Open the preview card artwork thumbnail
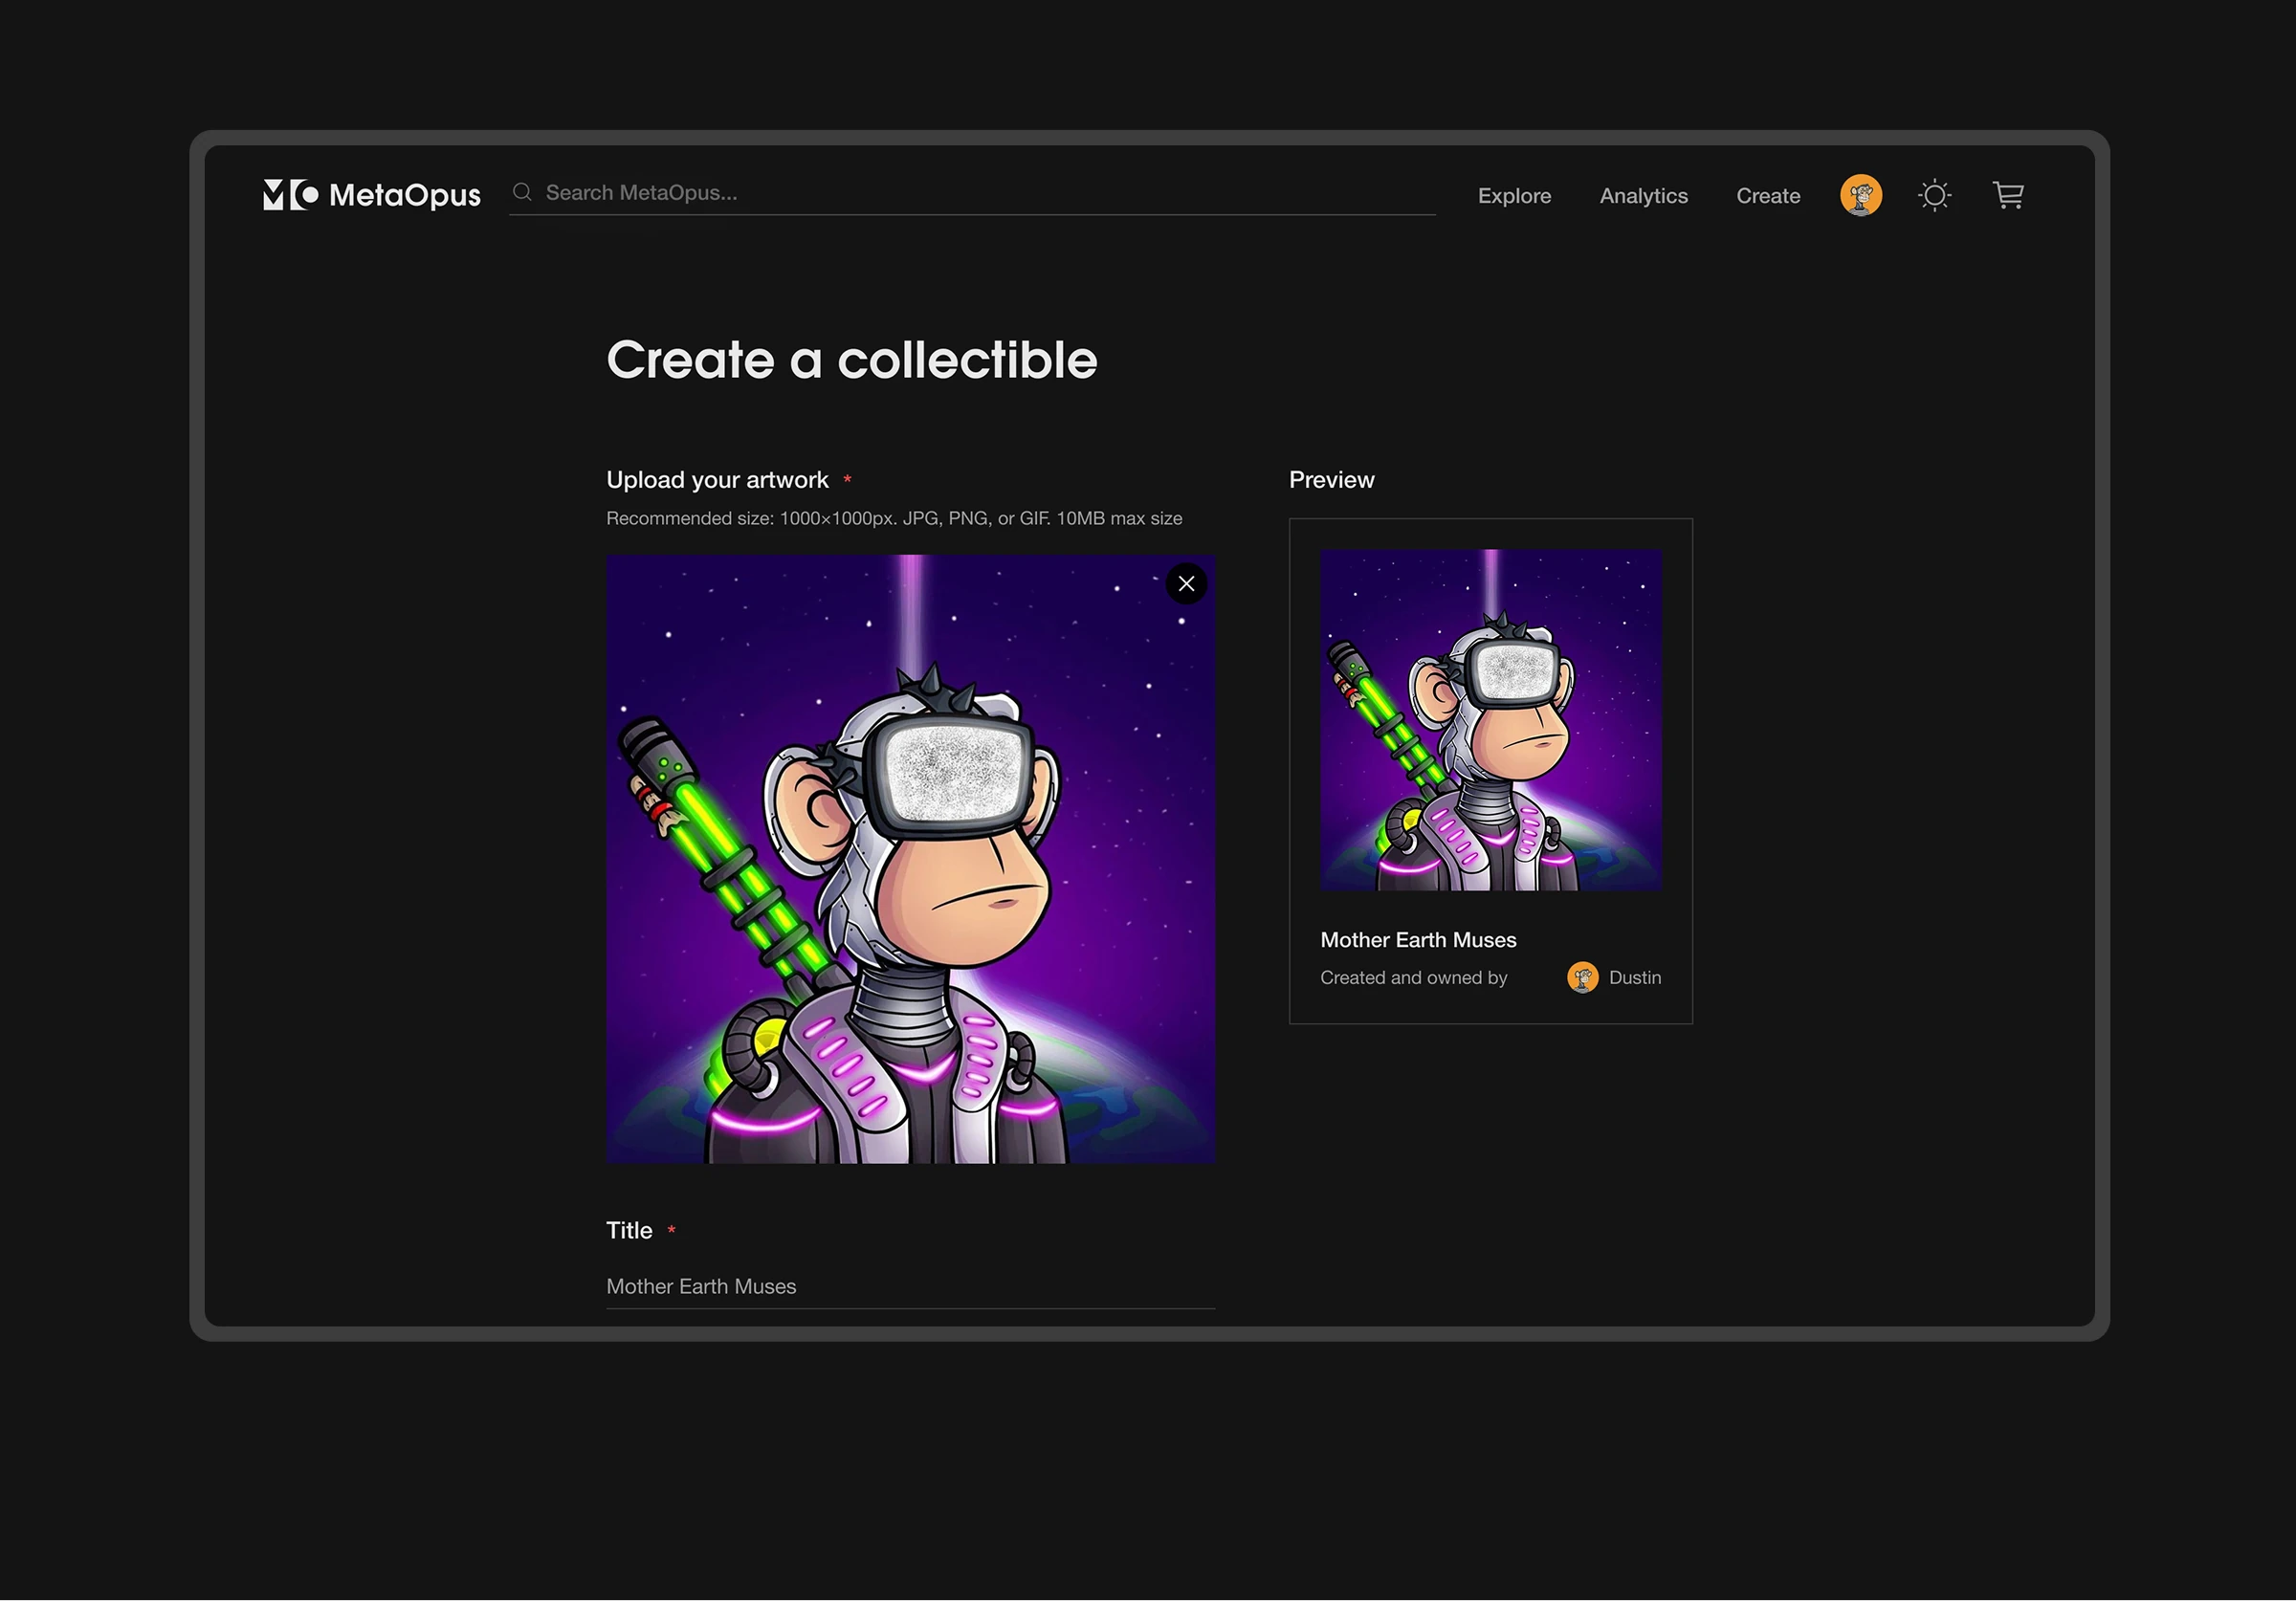The width and height of the screenshot is (2296, 1601). (1490, 720)
